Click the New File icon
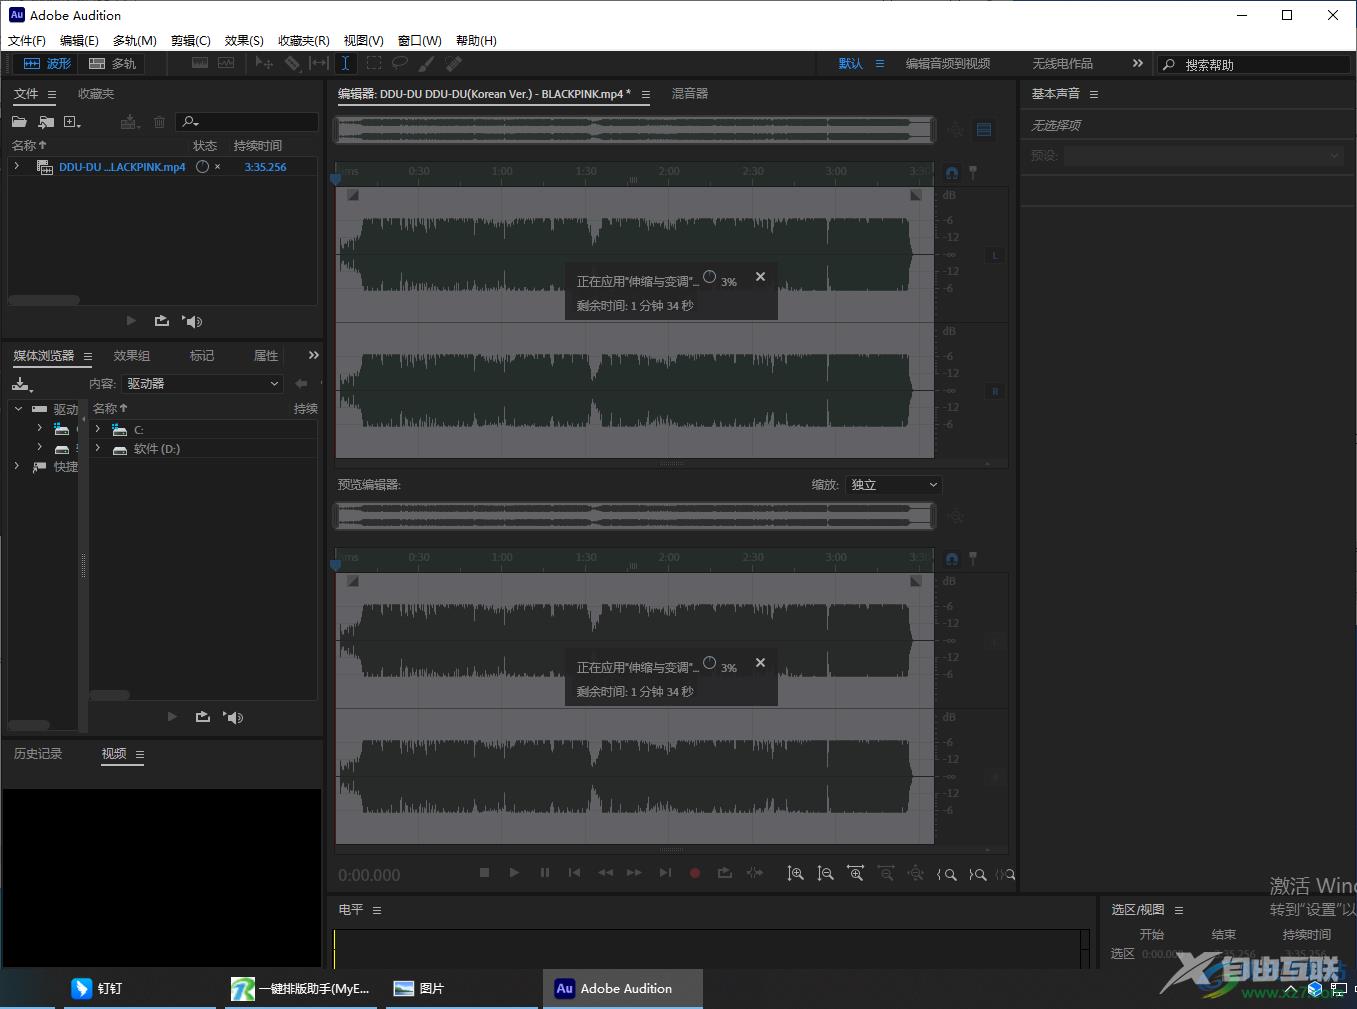 72,122
